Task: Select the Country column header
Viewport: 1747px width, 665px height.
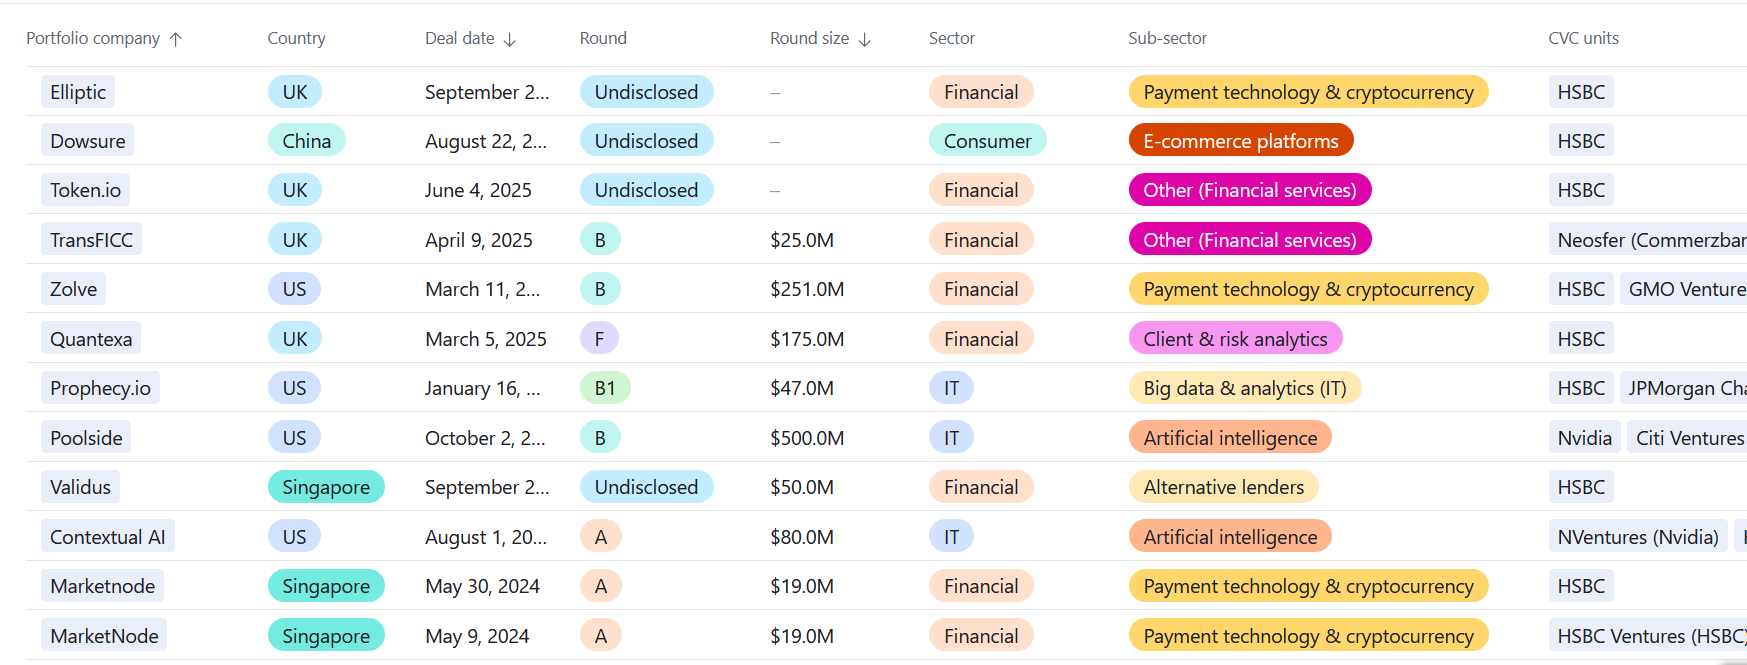Action: point(296,38)
